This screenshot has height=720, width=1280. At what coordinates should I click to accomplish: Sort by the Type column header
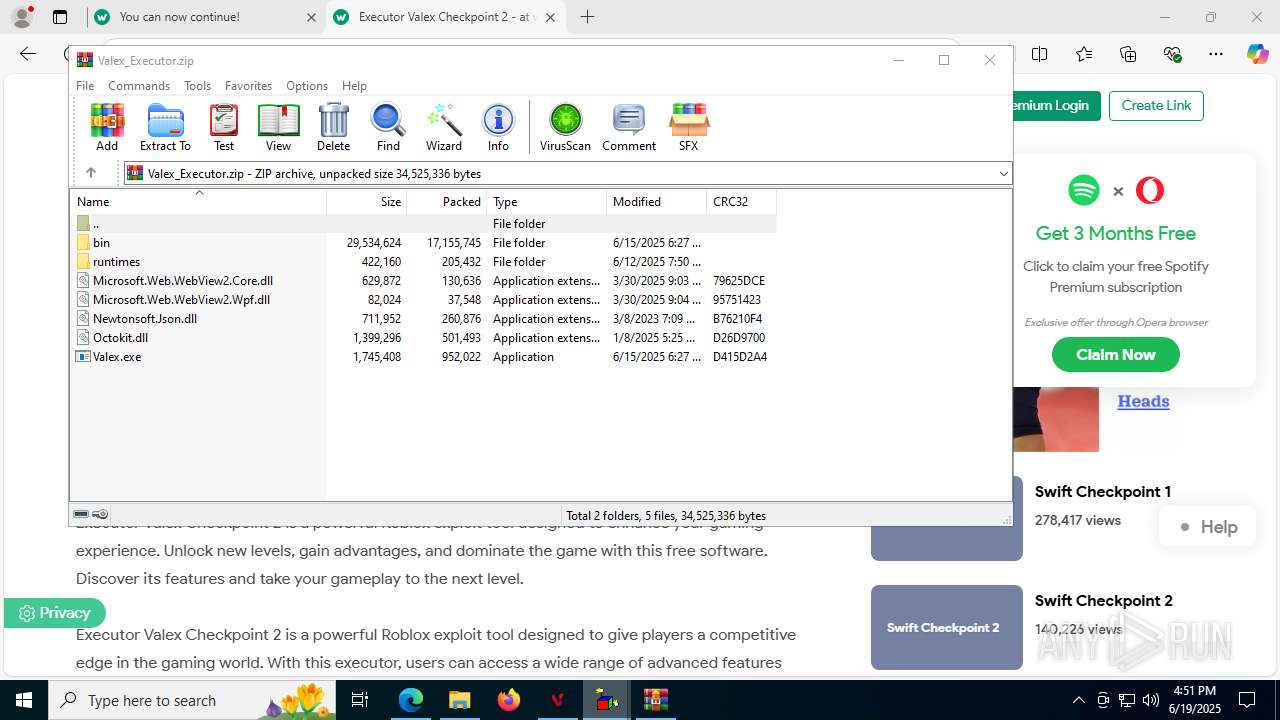pyautogui.click(x=546, y=202)
